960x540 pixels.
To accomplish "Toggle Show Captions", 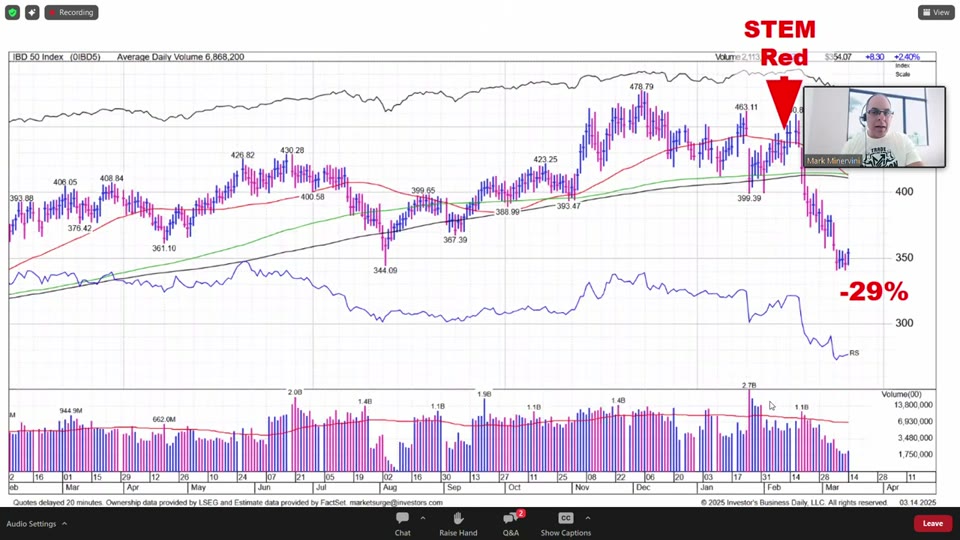I will tap(566, 524).
